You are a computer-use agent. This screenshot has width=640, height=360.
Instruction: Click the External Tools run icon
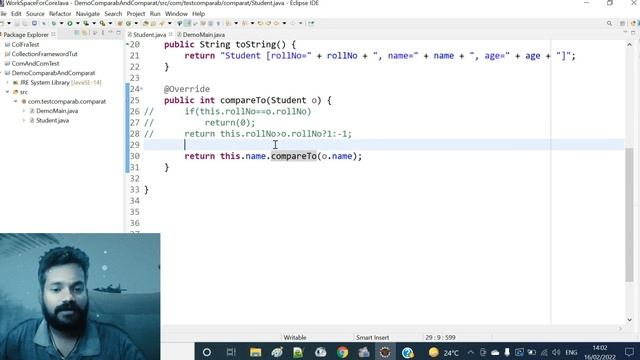[x=102, y=23]
